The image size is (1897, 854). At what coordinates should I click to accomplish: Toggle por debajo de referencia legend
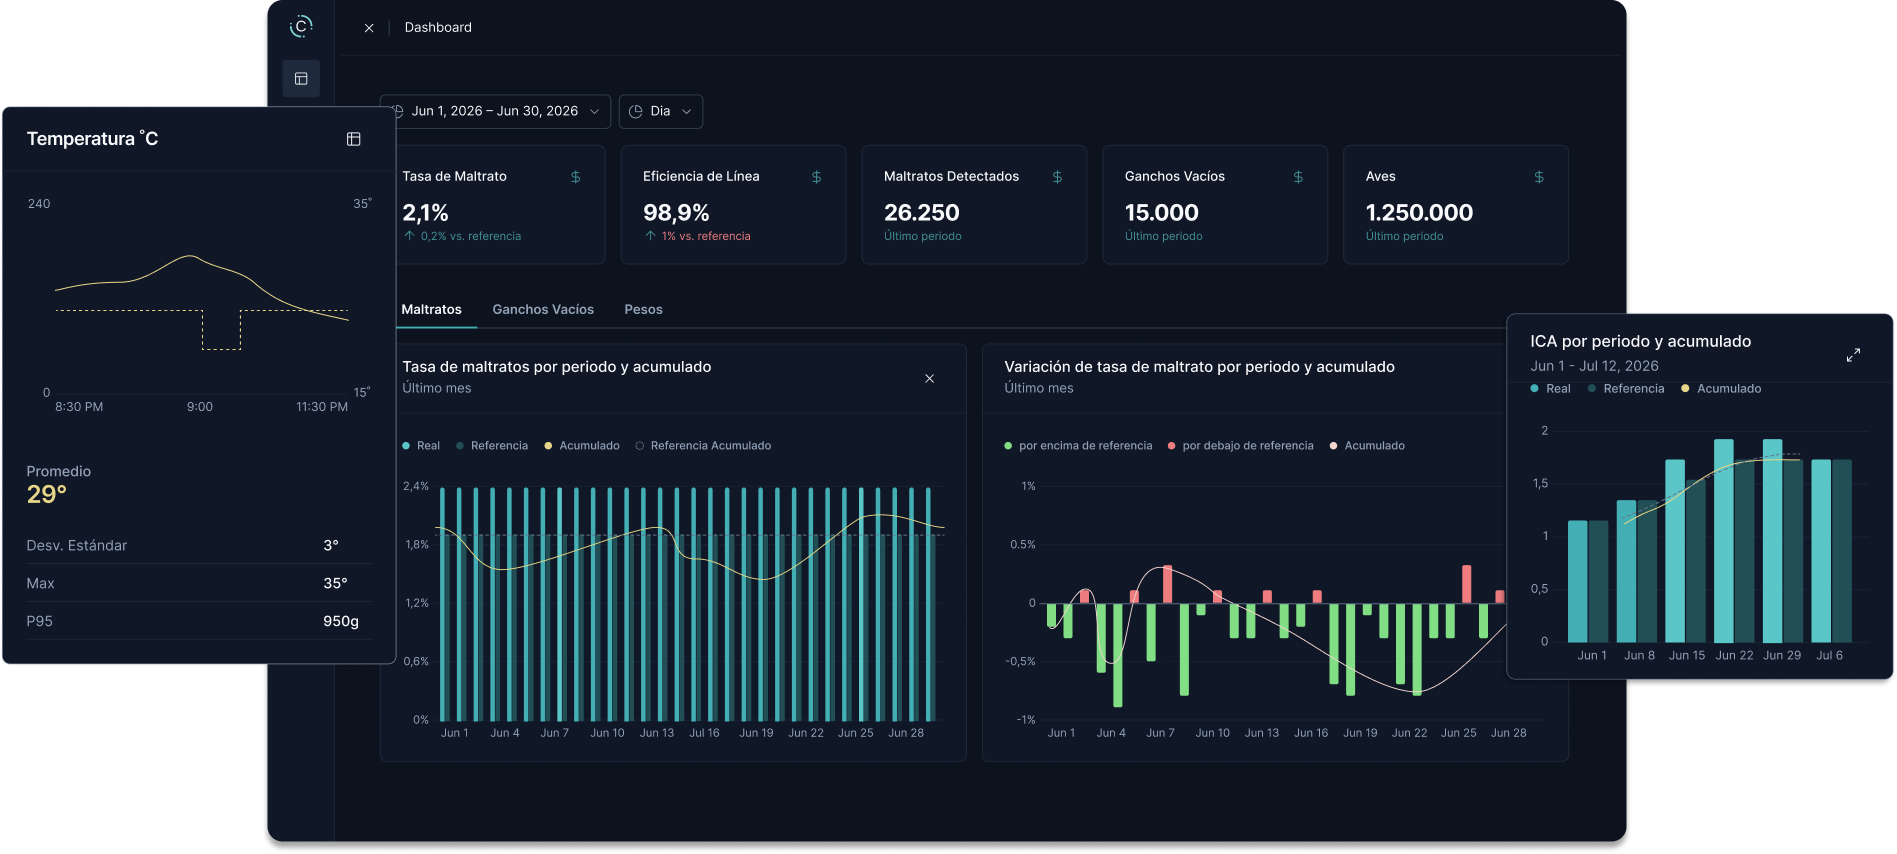[x=1240, y=446]
